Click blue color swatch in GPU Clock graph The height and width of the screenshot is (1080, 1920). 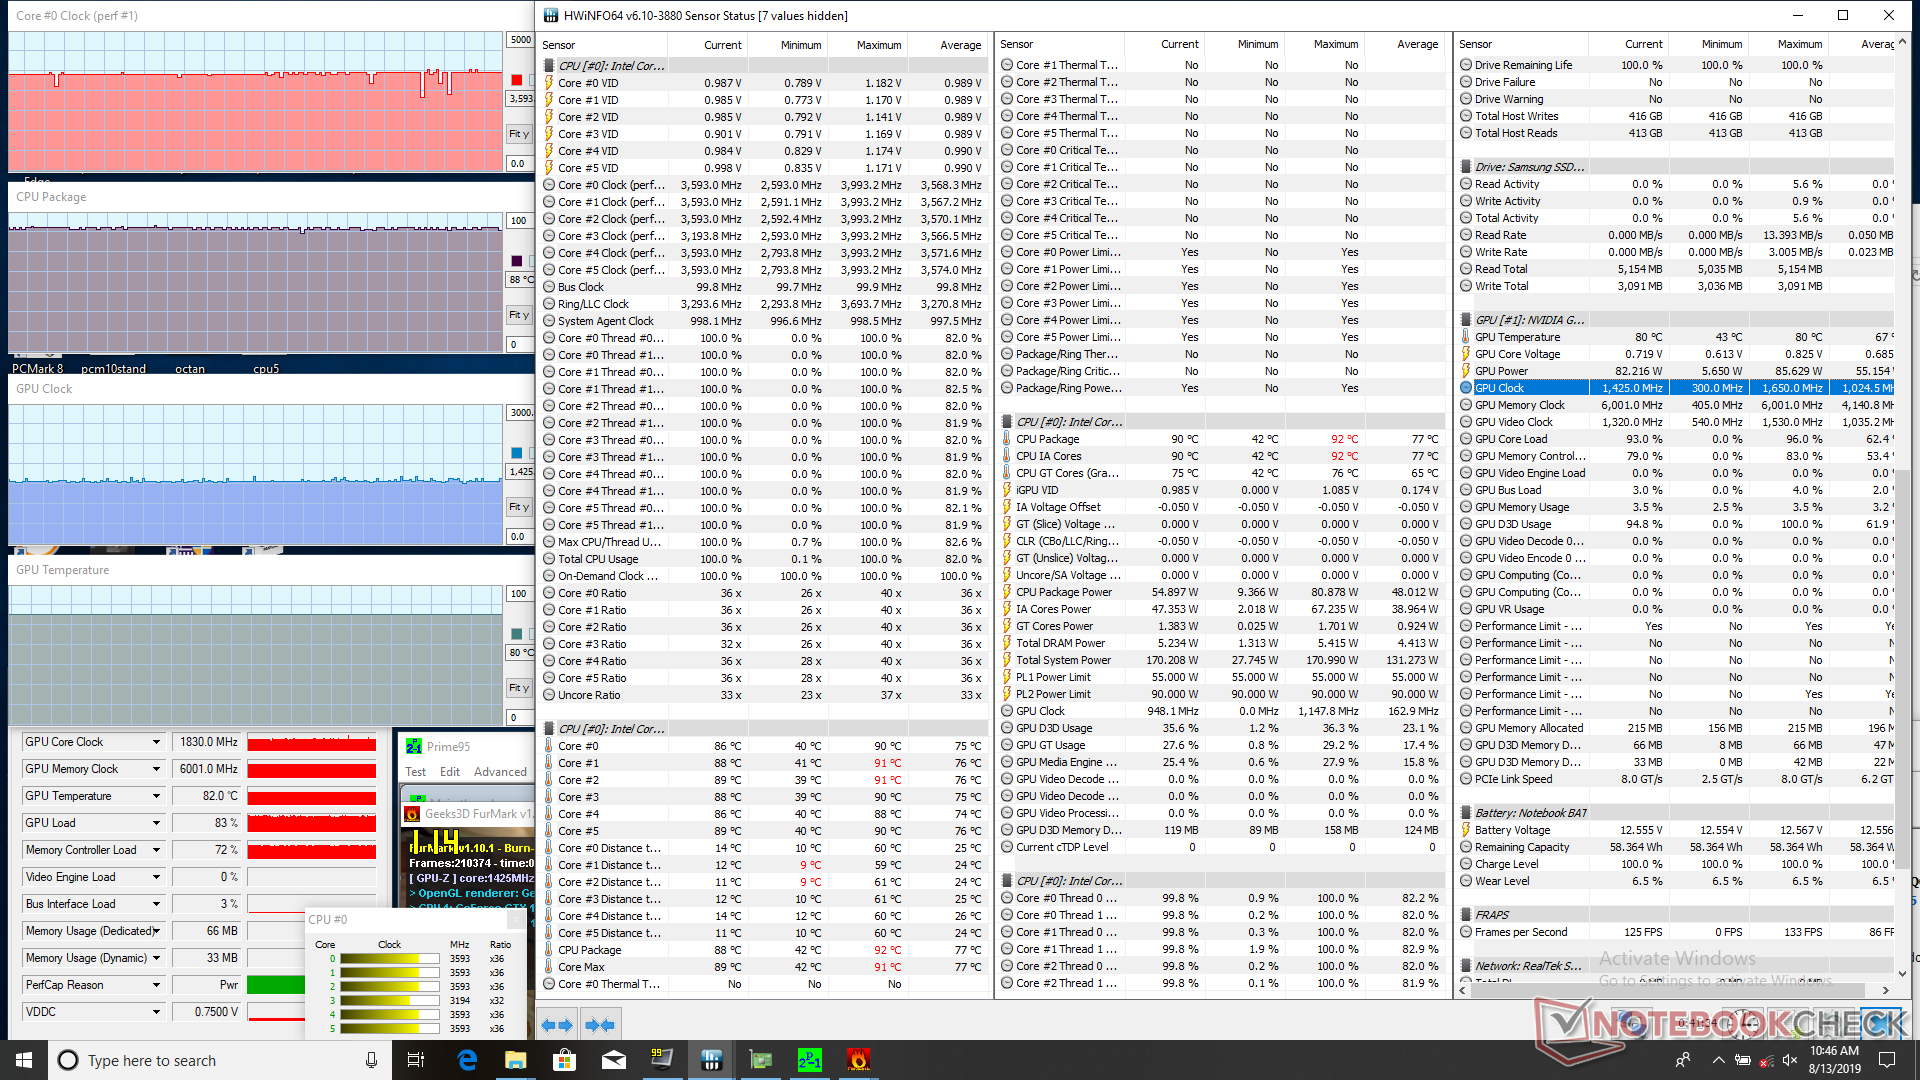517,453
